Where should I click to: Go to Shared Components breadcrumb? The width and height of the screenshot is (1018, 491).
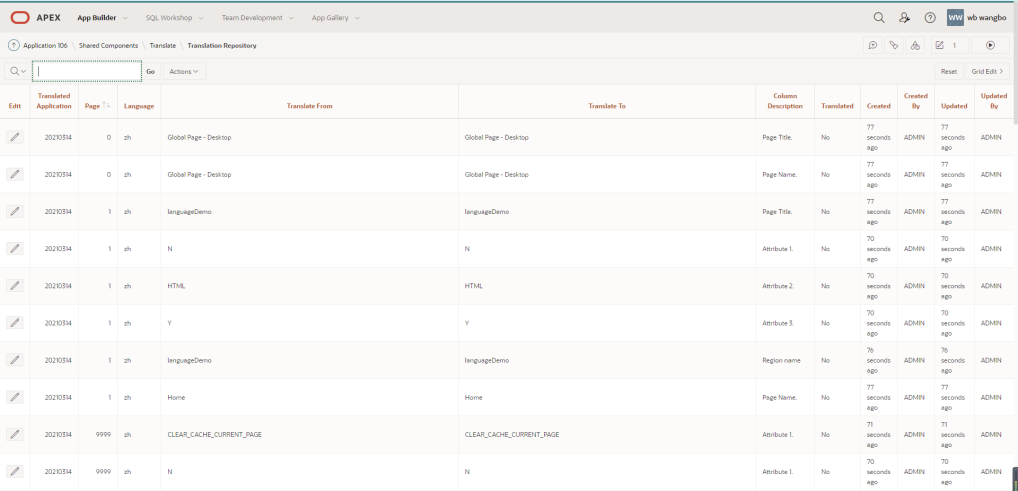click(108, 45)
